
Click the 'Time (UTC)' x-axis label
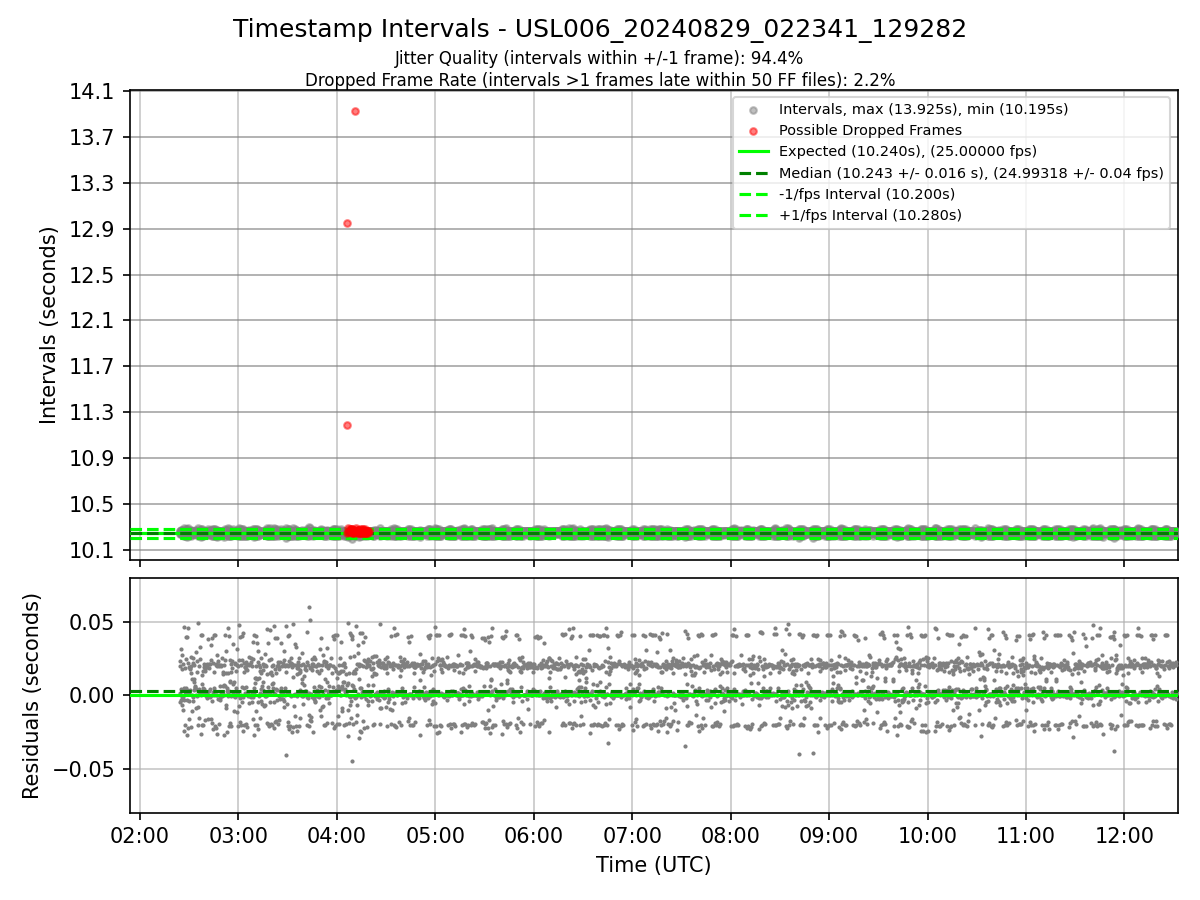pyautogui.click(x=654, y=865)
